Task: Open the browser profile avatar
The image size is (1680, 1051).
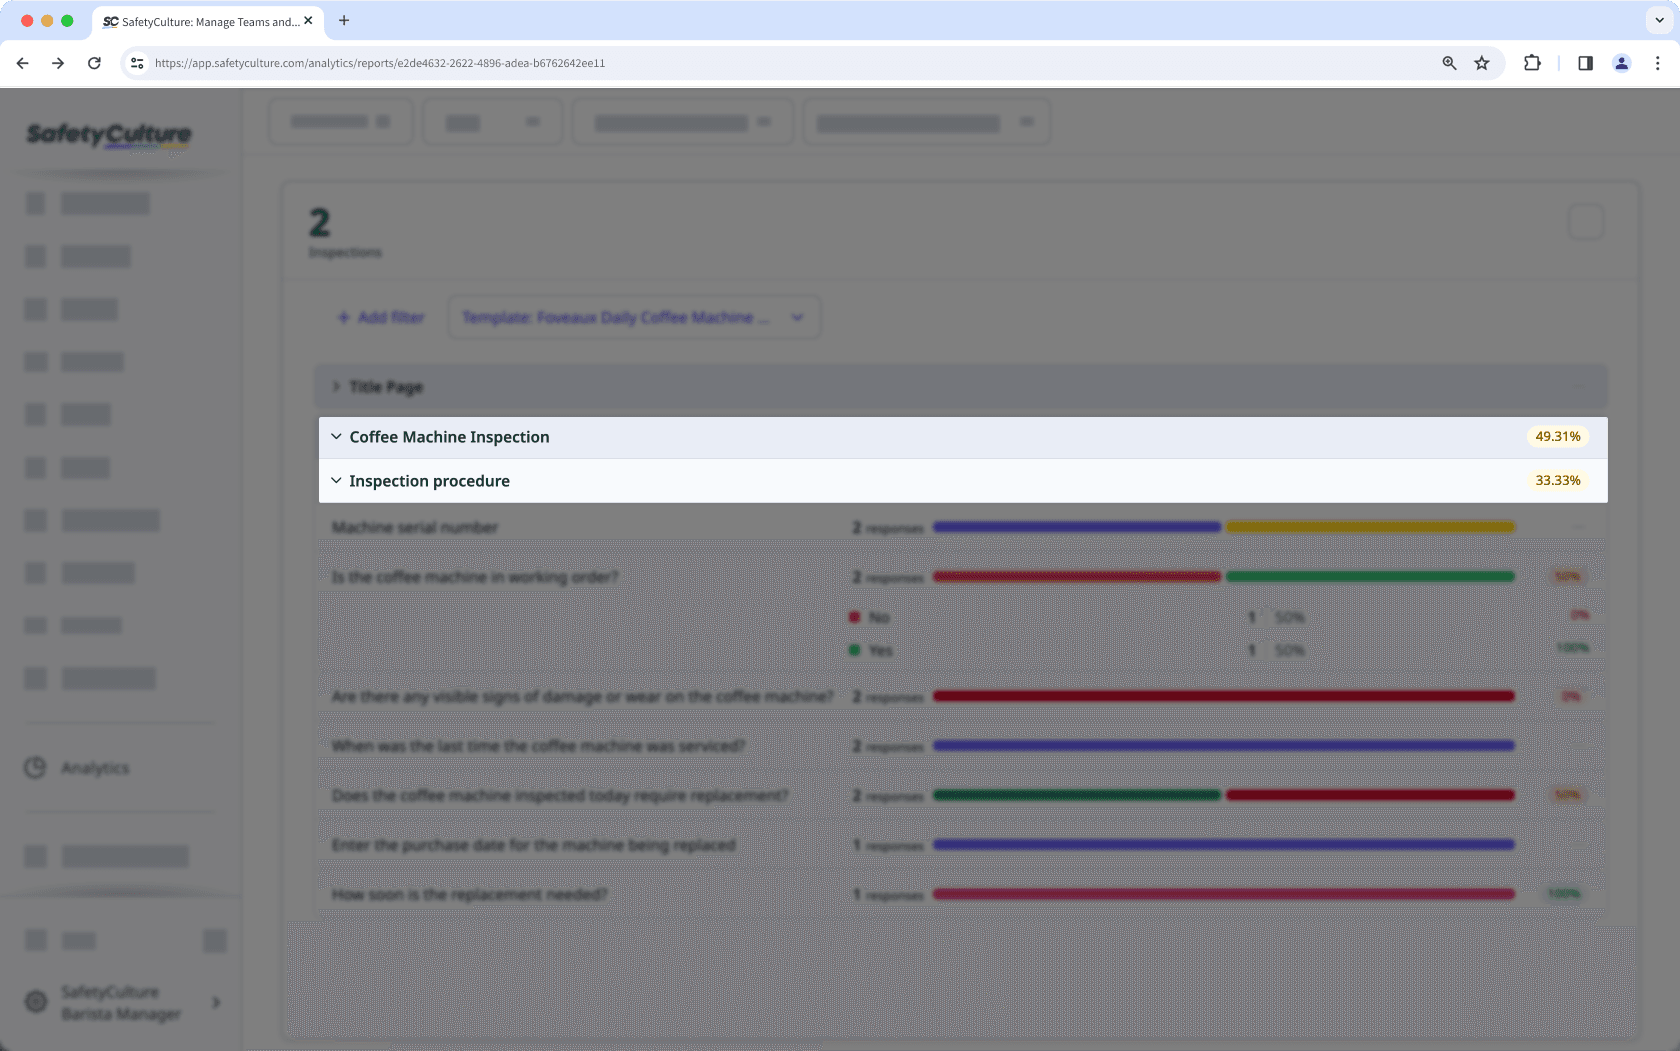Action: pyautogui.click(x=1621, y=63)
